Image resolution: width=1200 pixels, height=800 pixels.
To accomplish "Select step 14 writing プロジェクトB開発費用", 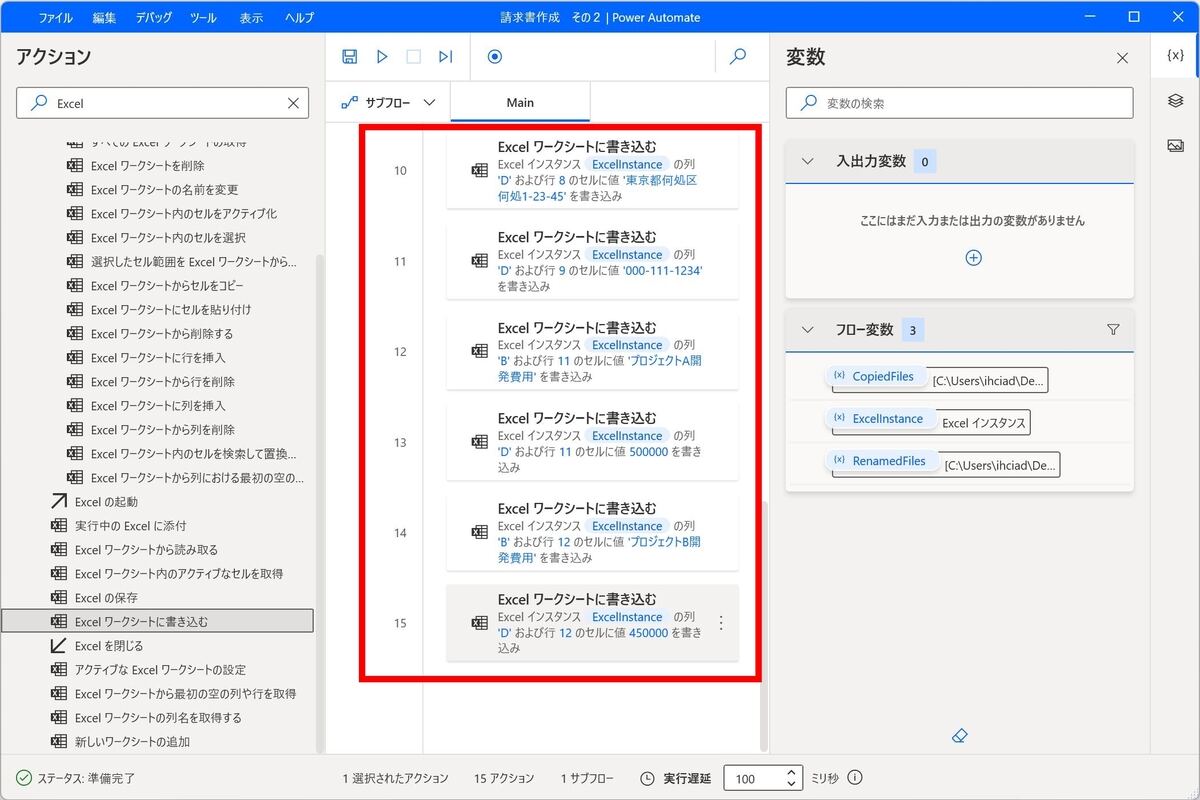I will click(x=592, y=533).
